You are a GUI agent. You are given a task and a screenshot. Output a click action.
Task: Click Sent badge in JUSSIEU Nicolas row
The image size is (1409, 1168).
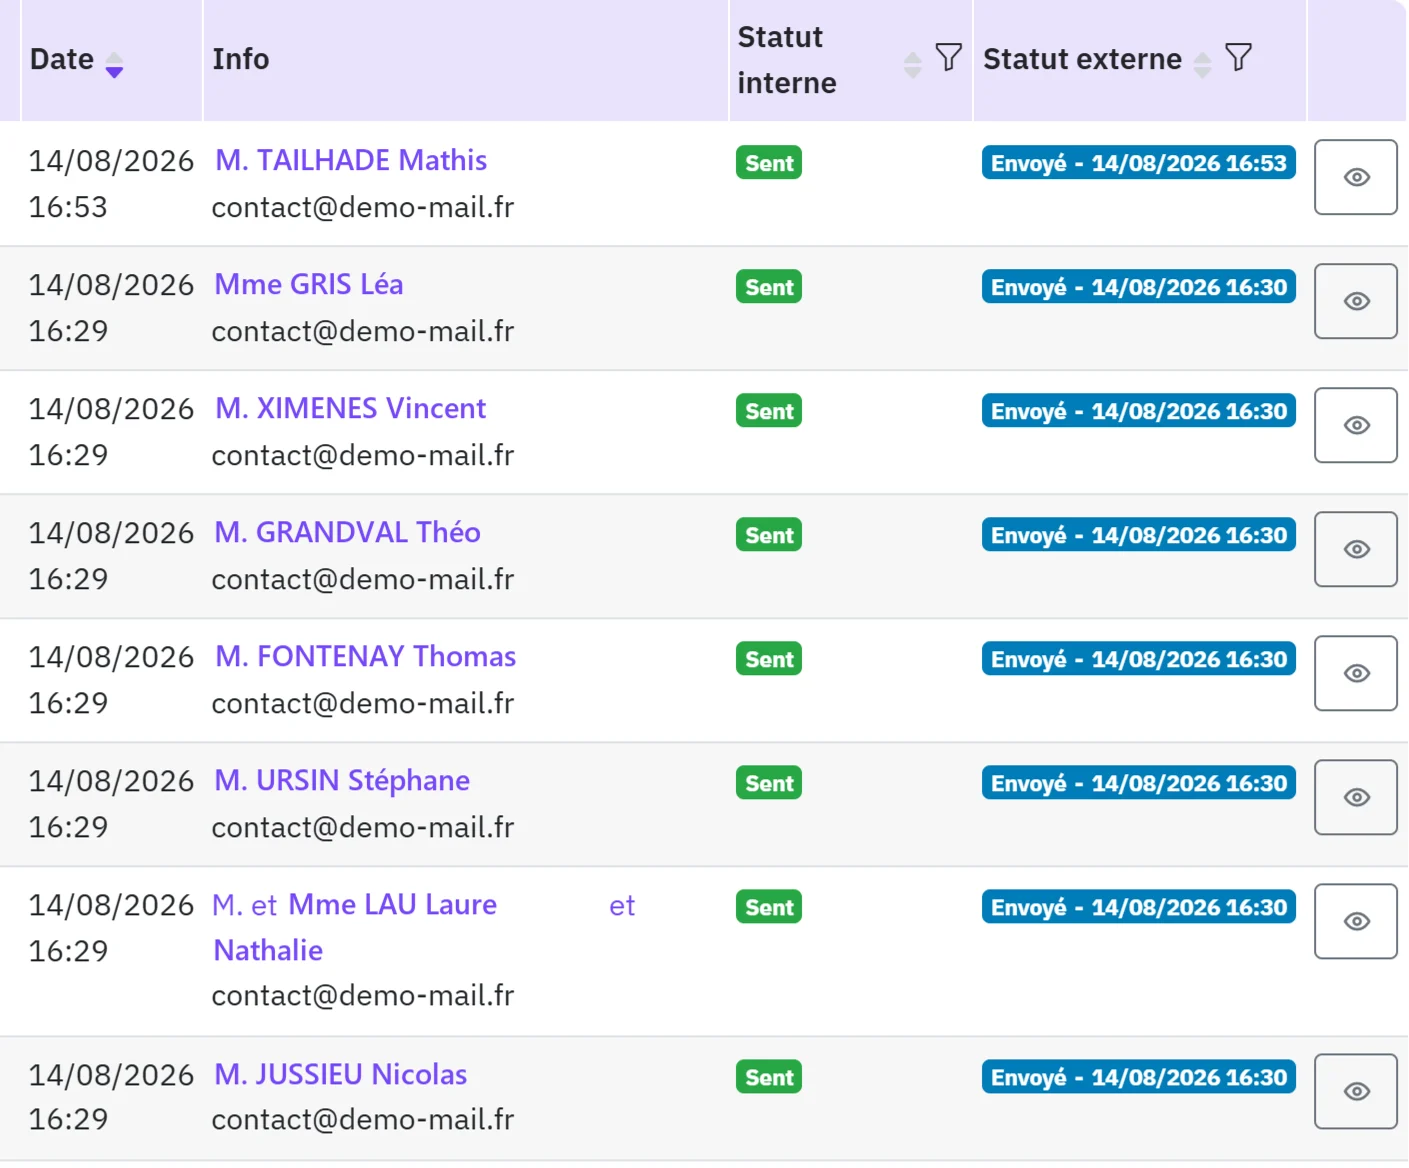(769, 1077)
